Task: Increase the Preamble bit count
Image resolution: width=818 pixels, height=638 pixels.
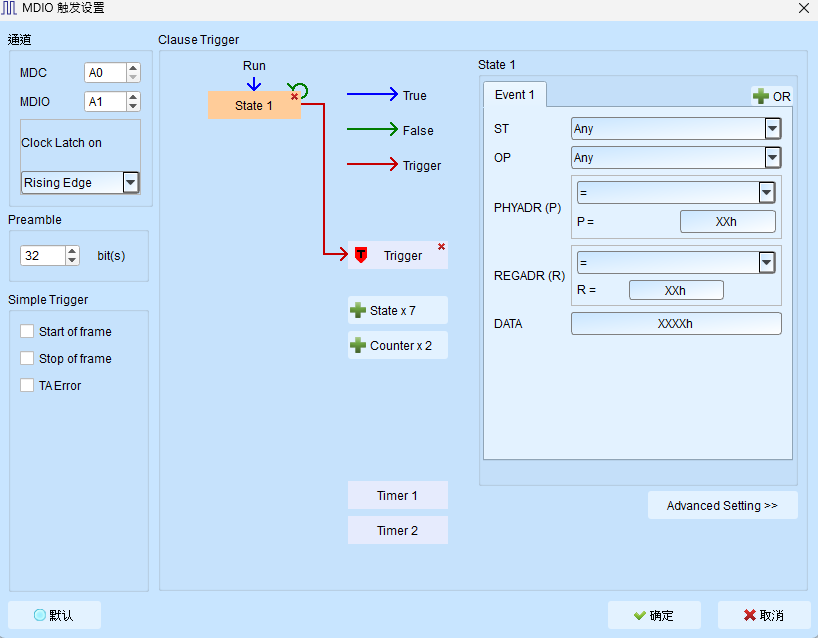Action: (x=72, y=251)
